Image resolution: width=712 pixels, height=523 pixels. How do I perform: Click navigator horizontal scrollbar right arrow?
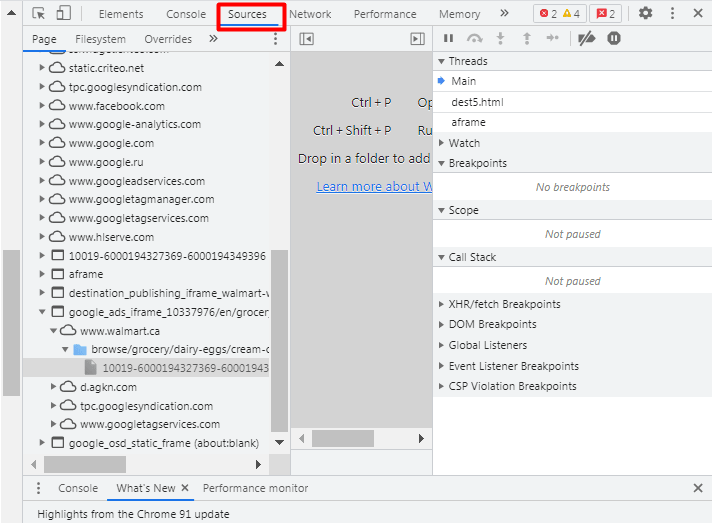click(x=258, y=464)
